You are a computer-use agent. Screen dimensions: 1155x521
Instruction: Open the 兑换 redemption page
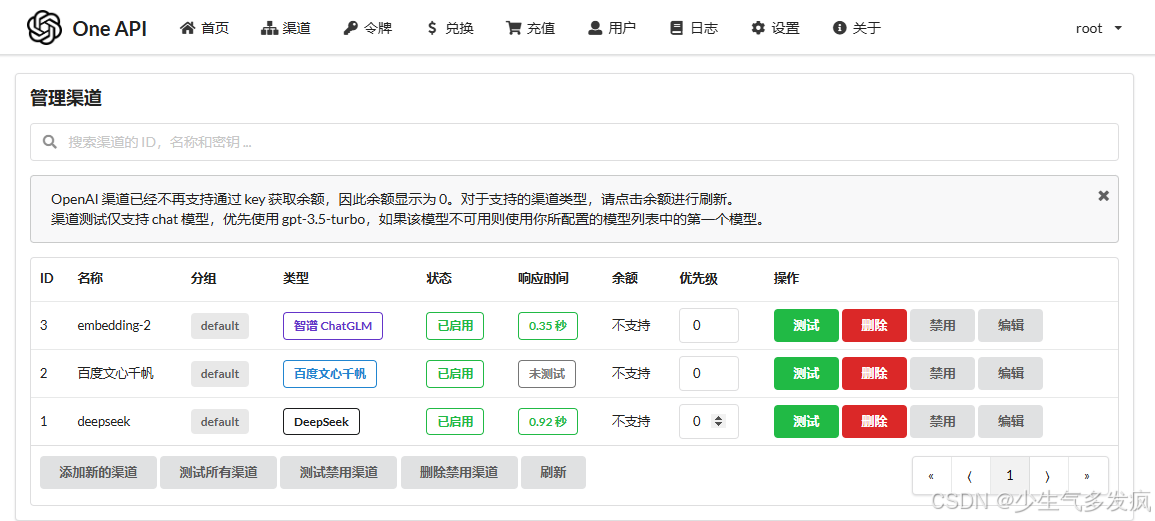pyautogui.click(x=449, y=28)
